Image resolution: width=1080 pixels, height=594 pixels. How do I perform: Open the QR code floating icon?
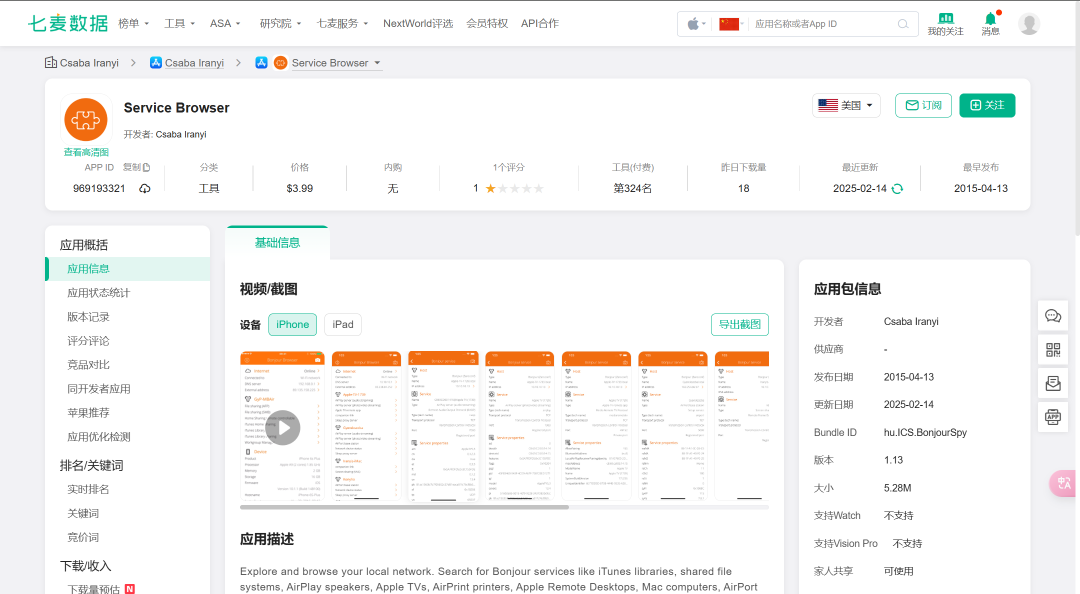coord(1053,350)
